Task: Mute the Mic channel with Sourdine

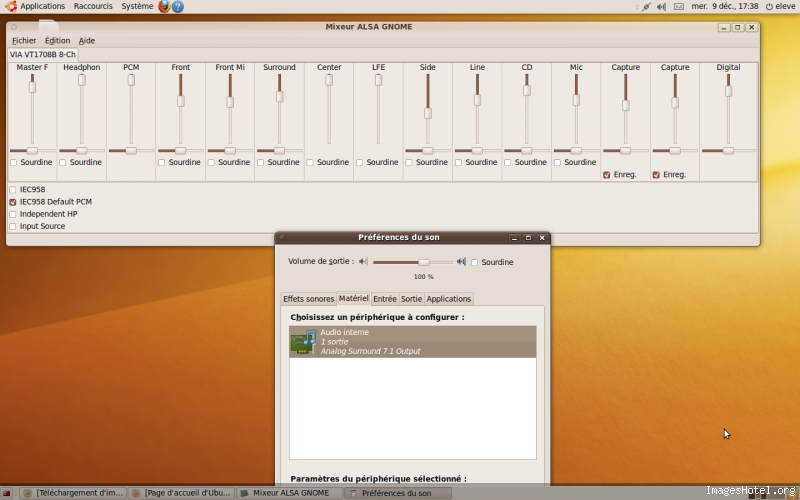Action: [x=558, y=162]
